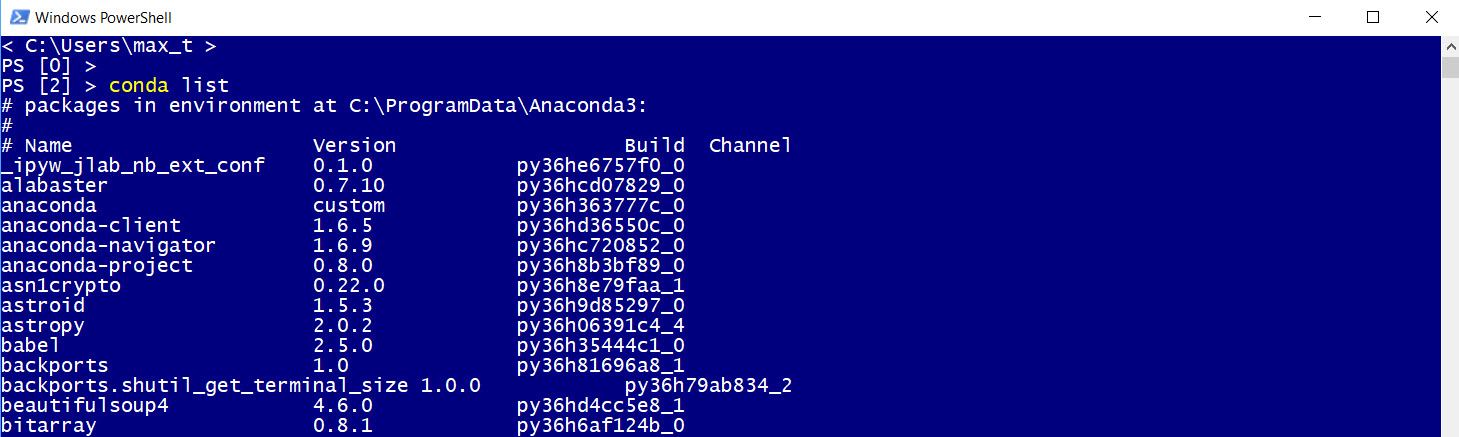Click the Version column header
The width and height of the screenshot is (1459, 437).
pos(354,145)
